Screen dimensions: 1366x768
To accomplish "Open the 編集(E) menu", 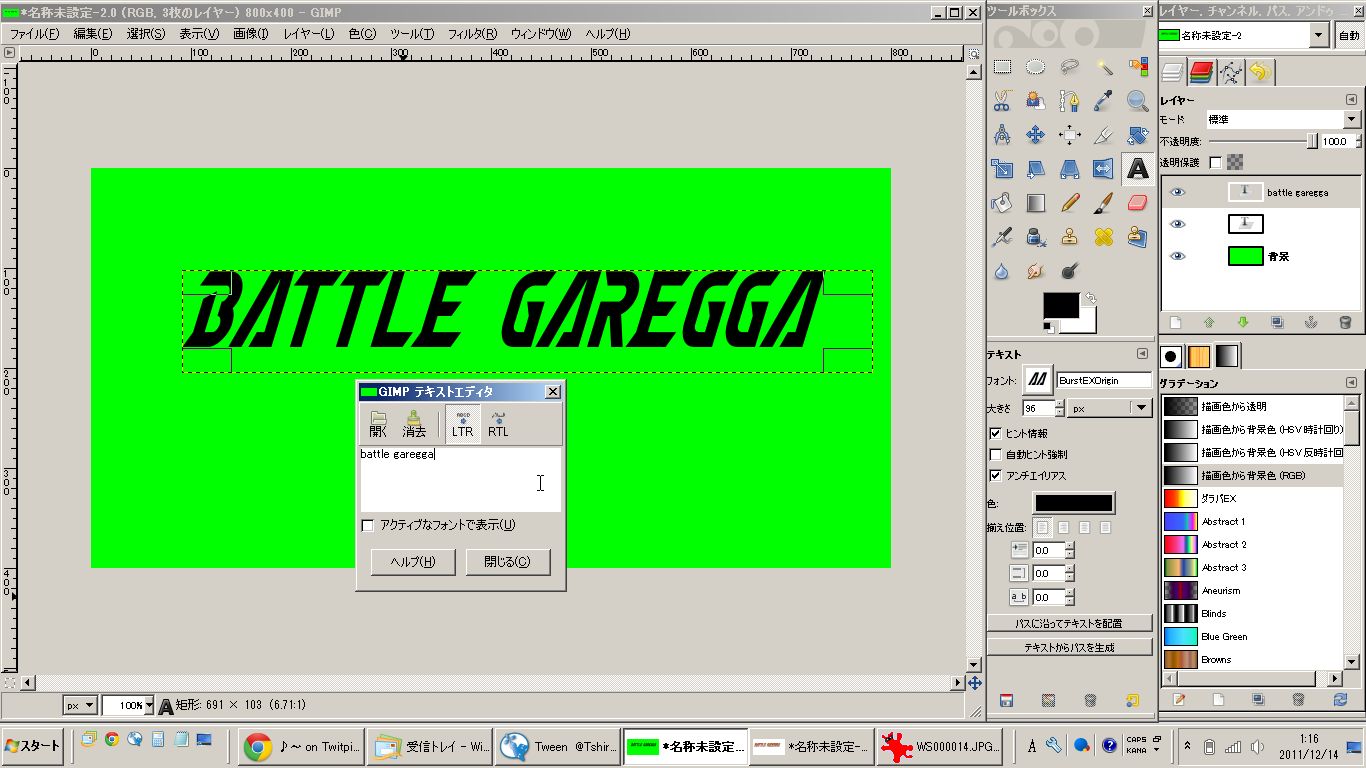I will [x=93, y=33].
